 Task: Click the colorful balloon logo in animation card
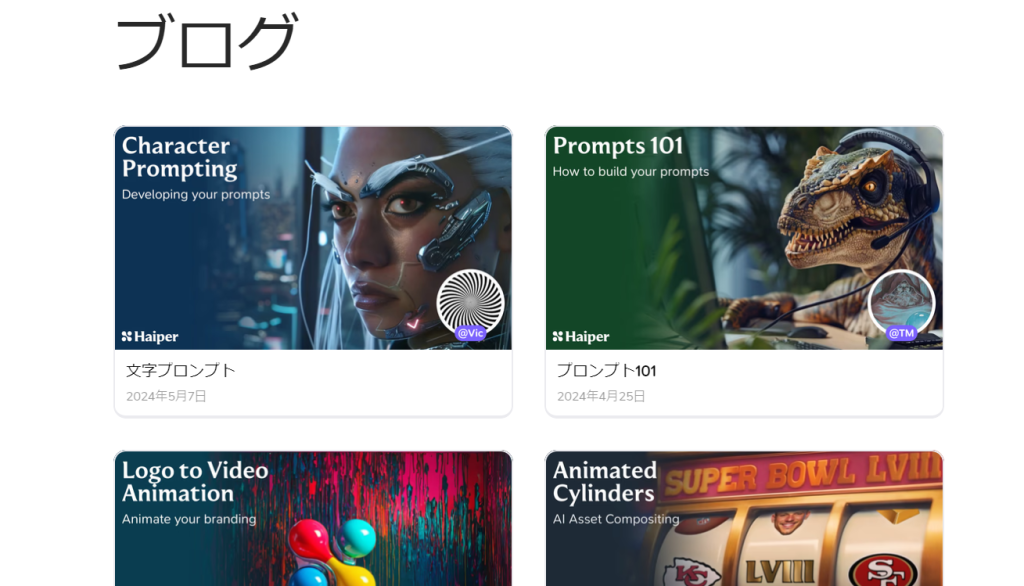(x=332, y=553)
